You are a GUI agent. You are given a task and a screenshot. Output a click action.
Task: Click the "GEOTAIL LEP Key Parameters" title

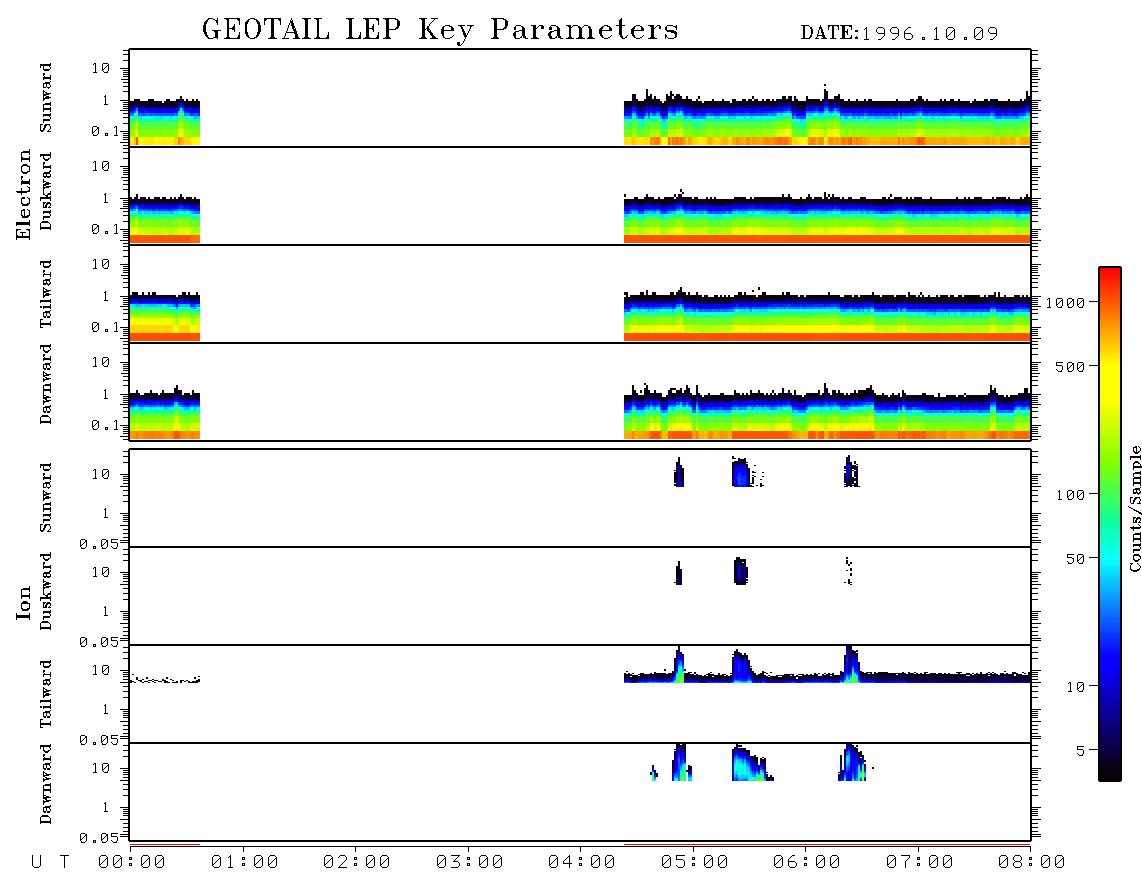coord(440,30)
